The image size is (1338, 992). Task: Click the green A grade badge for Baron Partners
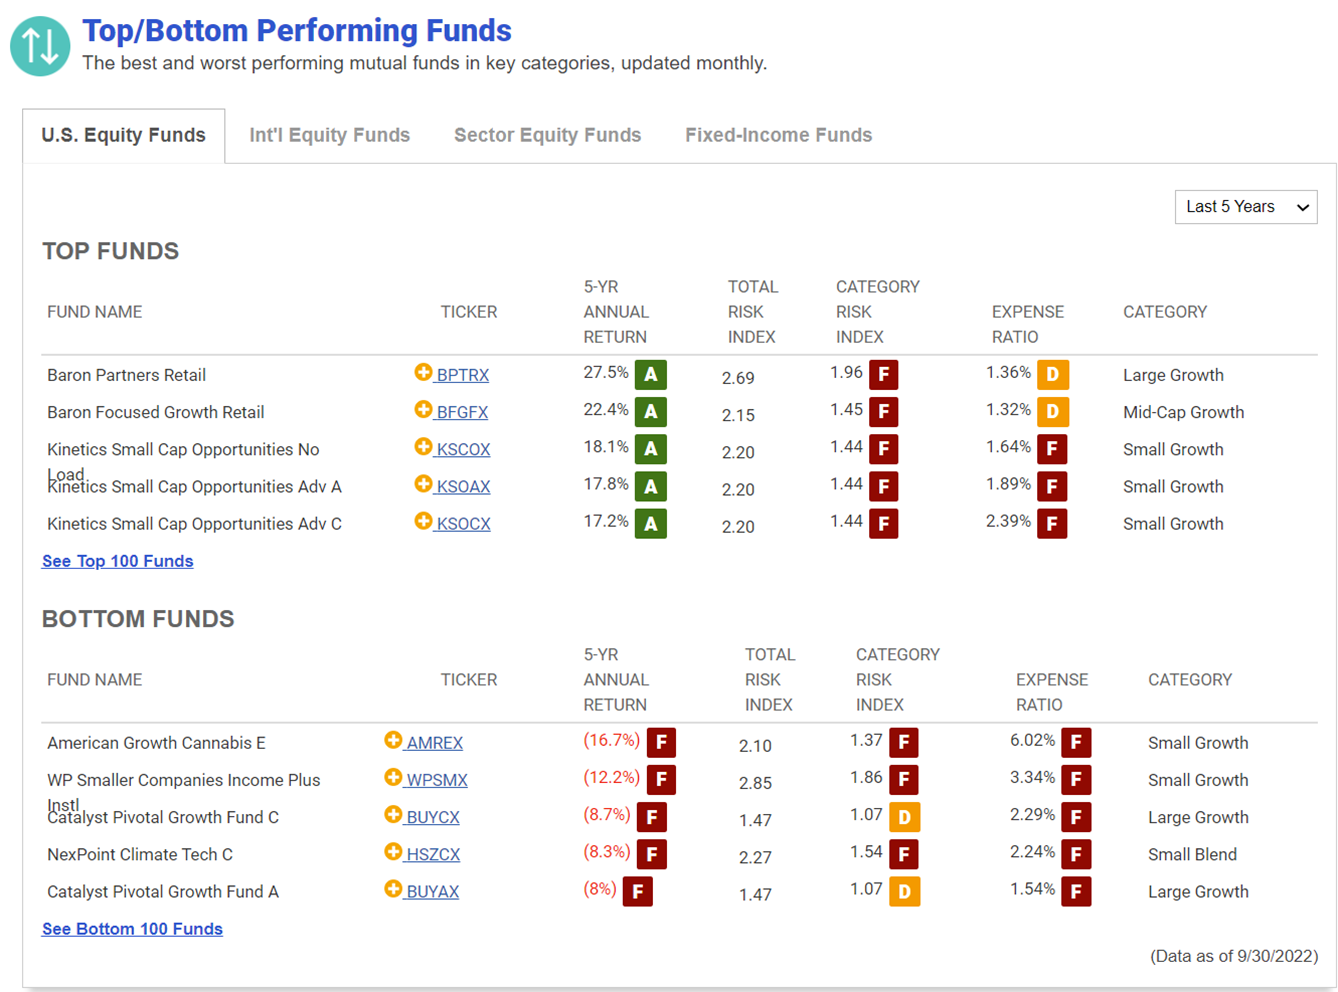(x=651, y=375)
